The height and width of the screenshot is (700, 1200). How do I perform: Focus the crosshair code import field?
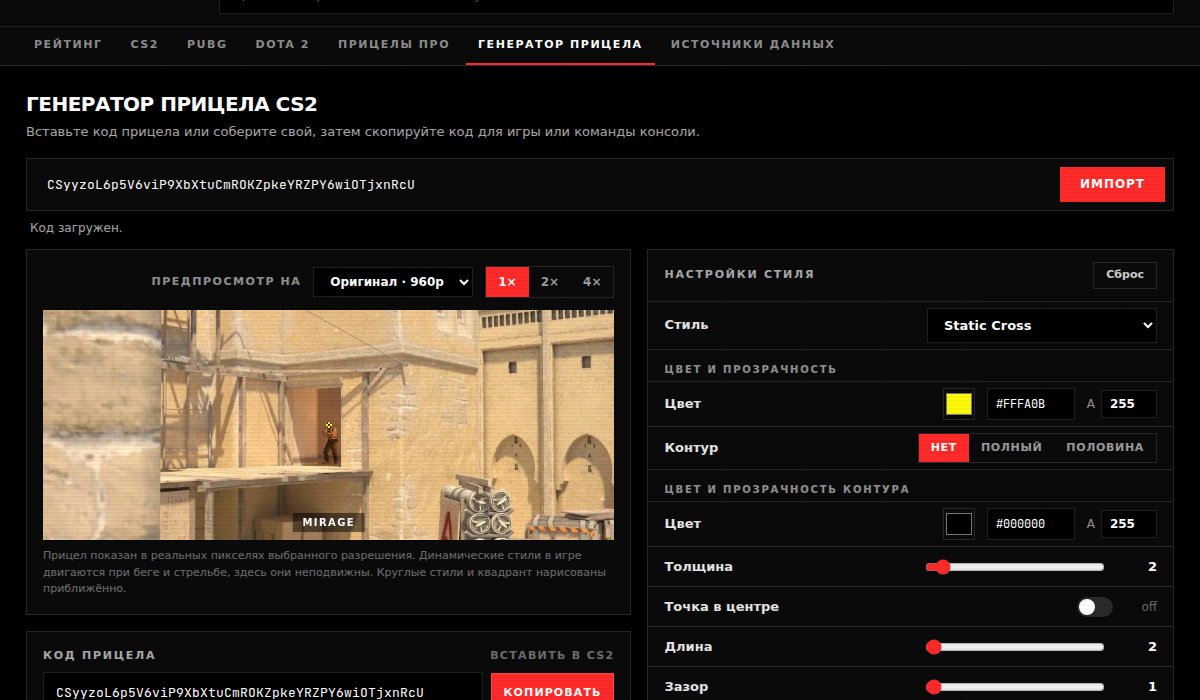pos(547,185)
